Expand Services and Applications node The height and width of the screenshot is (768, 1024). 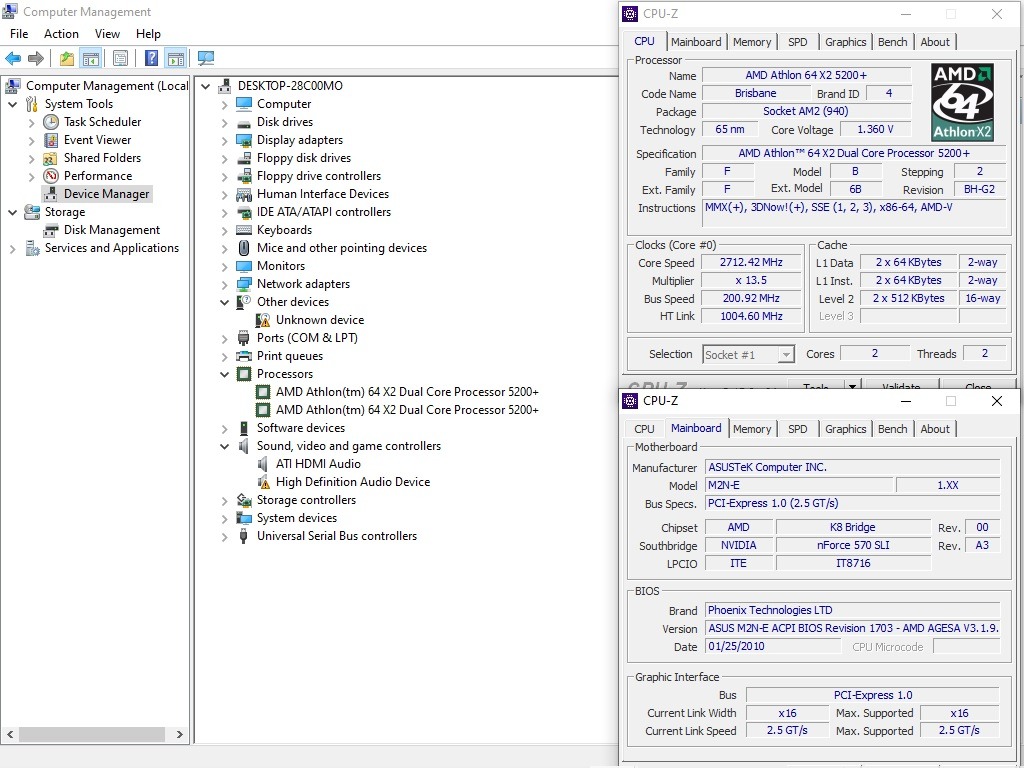(x=12, y=249)
